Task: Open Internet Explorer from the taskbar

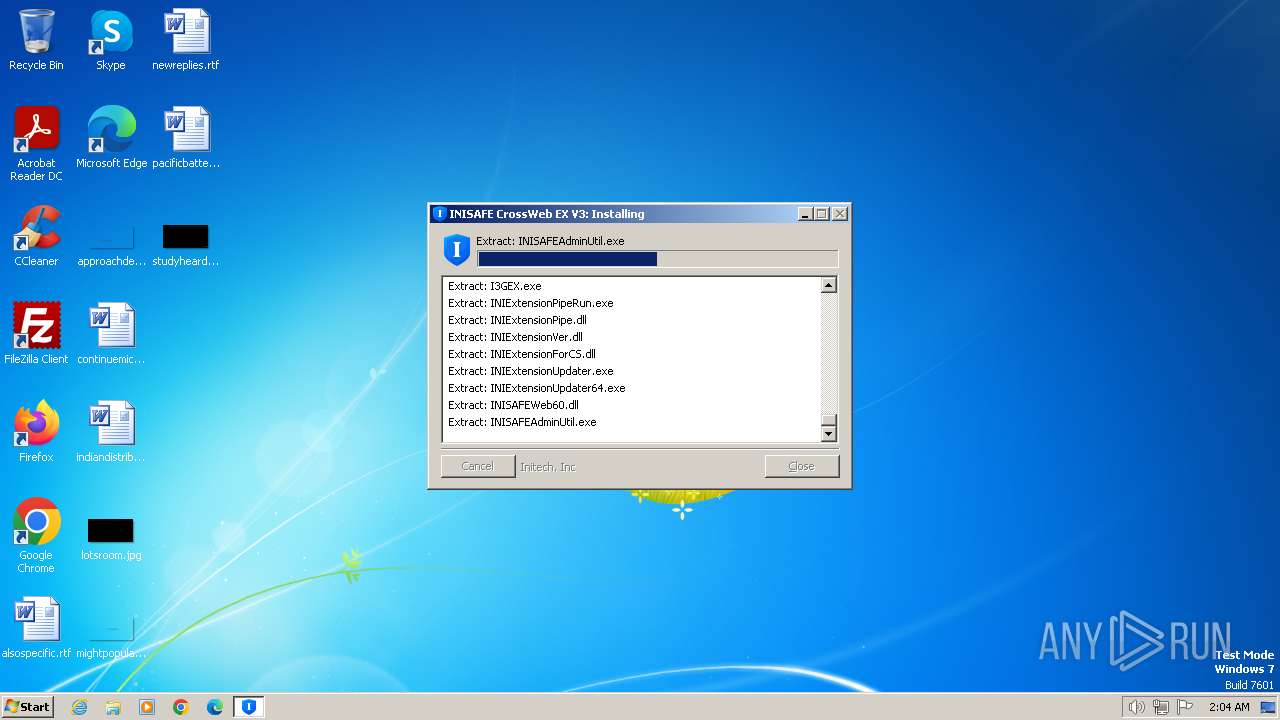Action: 79,707
